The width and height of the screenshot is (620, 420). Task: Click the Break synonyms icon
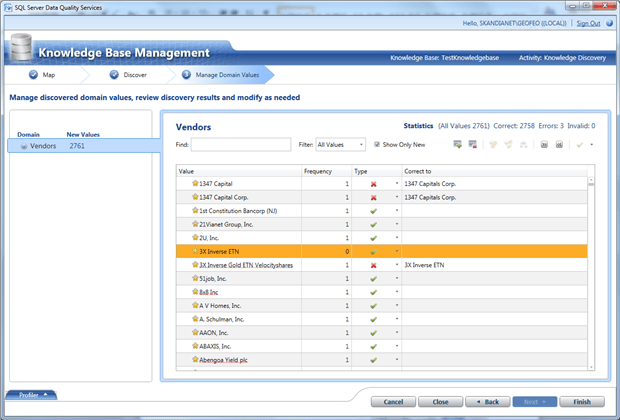[x=508, y=144]
